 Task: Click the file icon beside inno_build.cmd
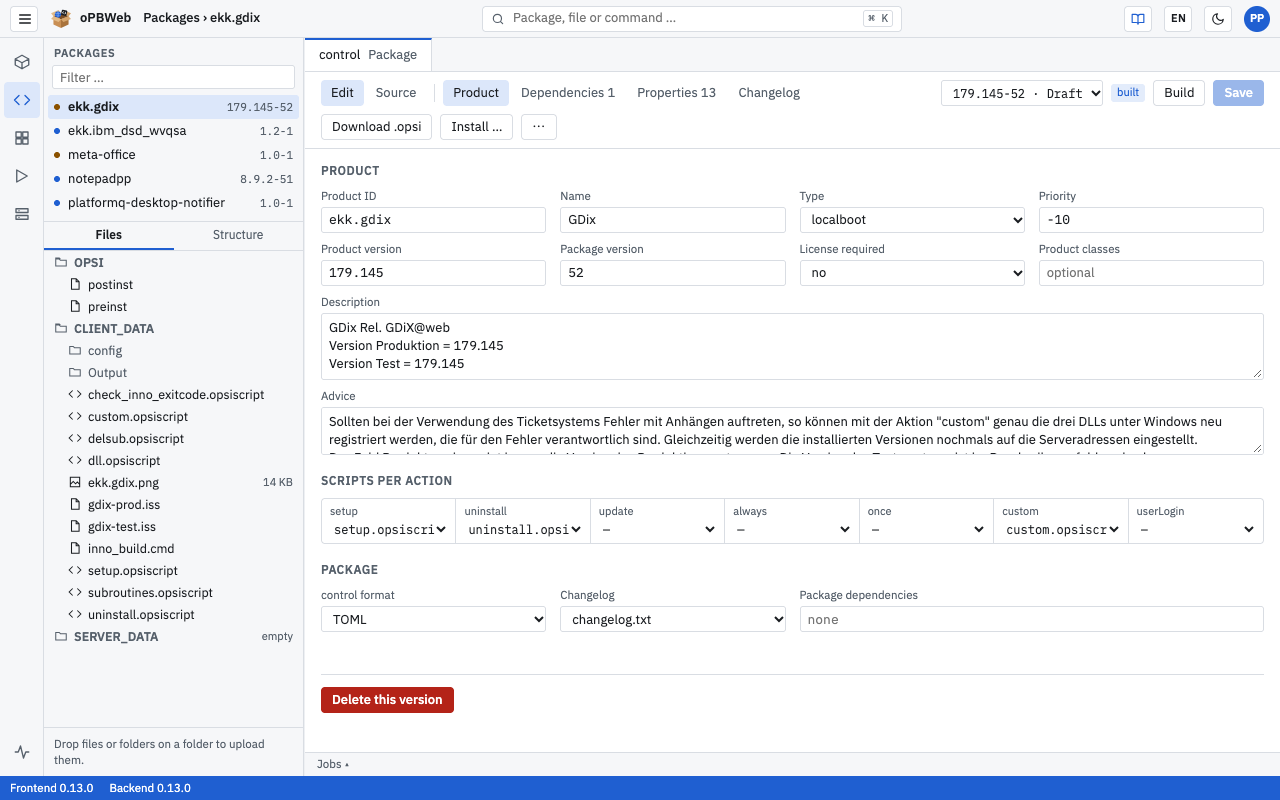pyautogui.click(x=75, y=549)
